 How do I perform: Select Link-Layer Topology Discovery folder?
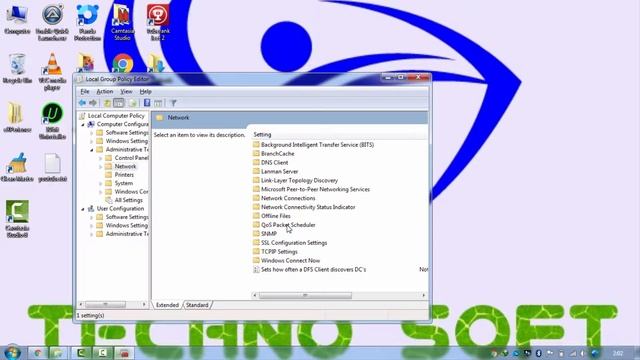click(x=295, y=180)
